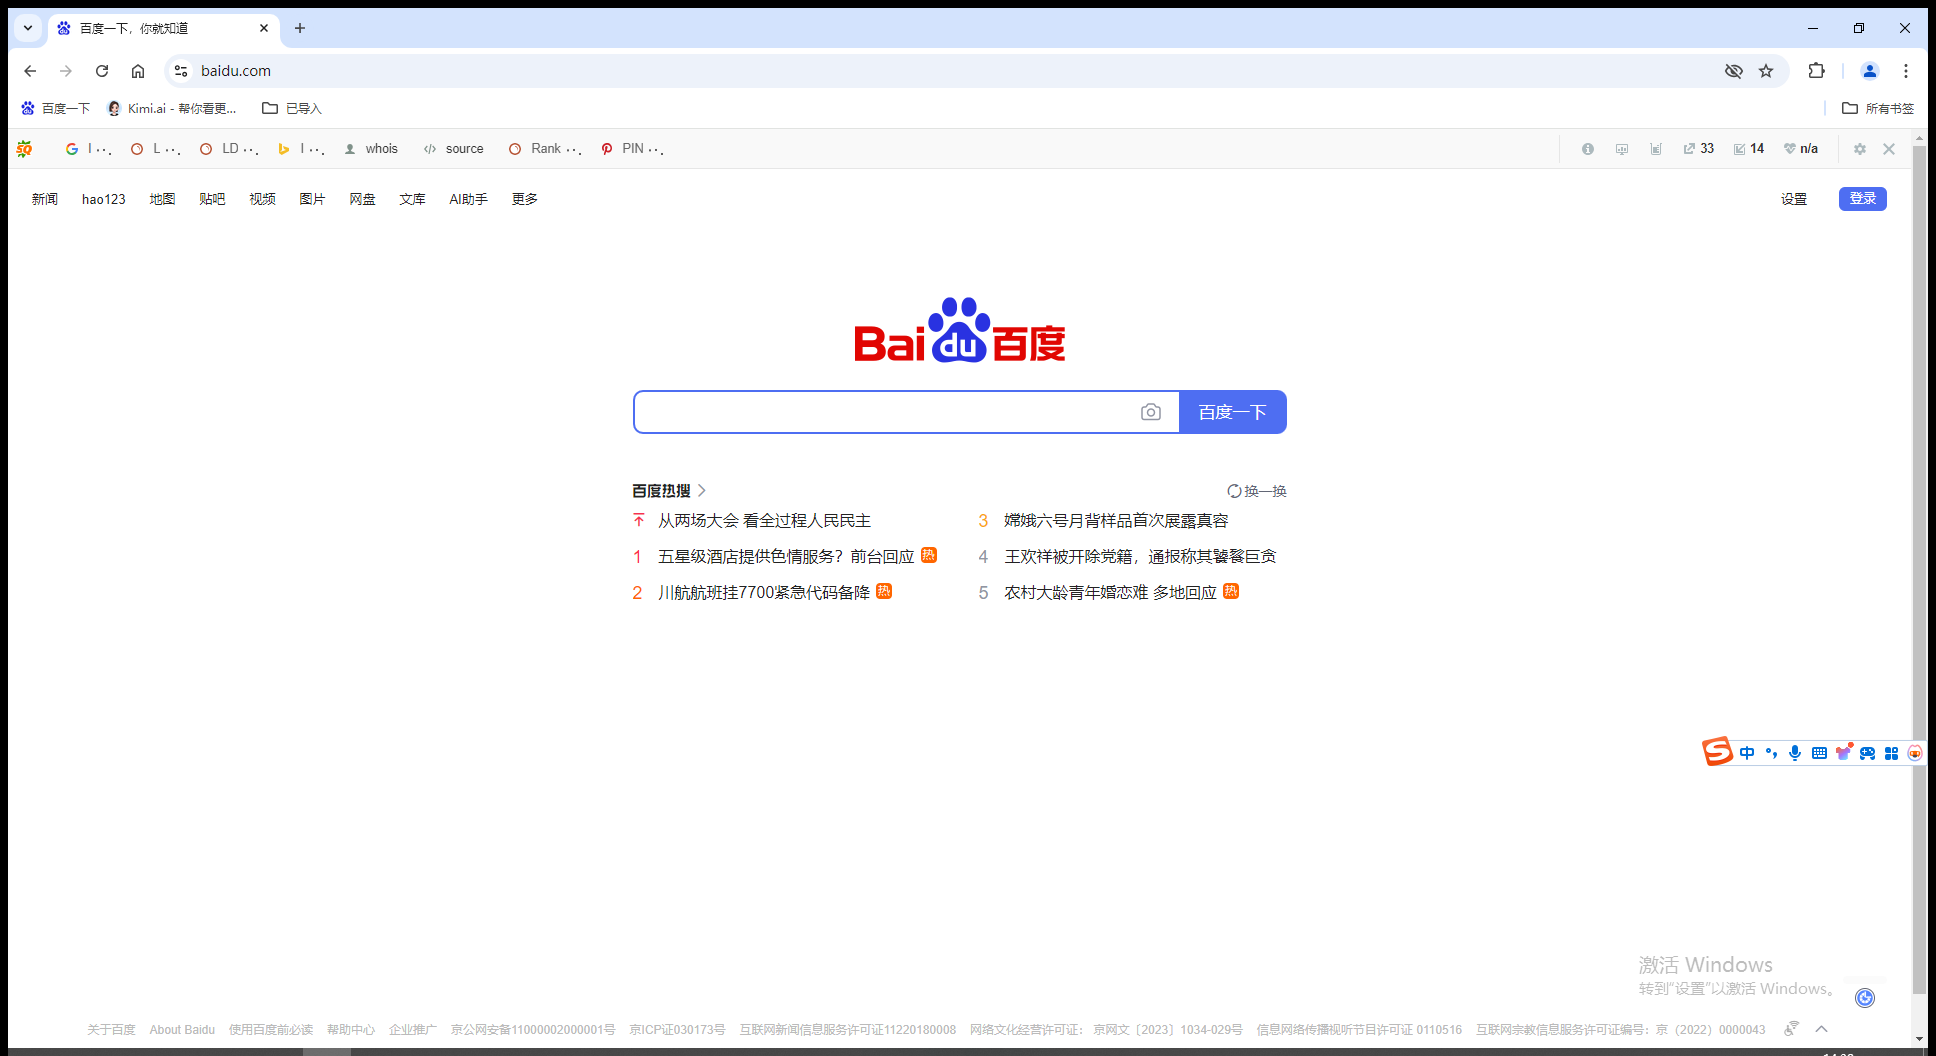Screen dimensions: 1936x1056
Task: Open hot search 从两场大会 看全过程人民民主
Action: [764, 521]
